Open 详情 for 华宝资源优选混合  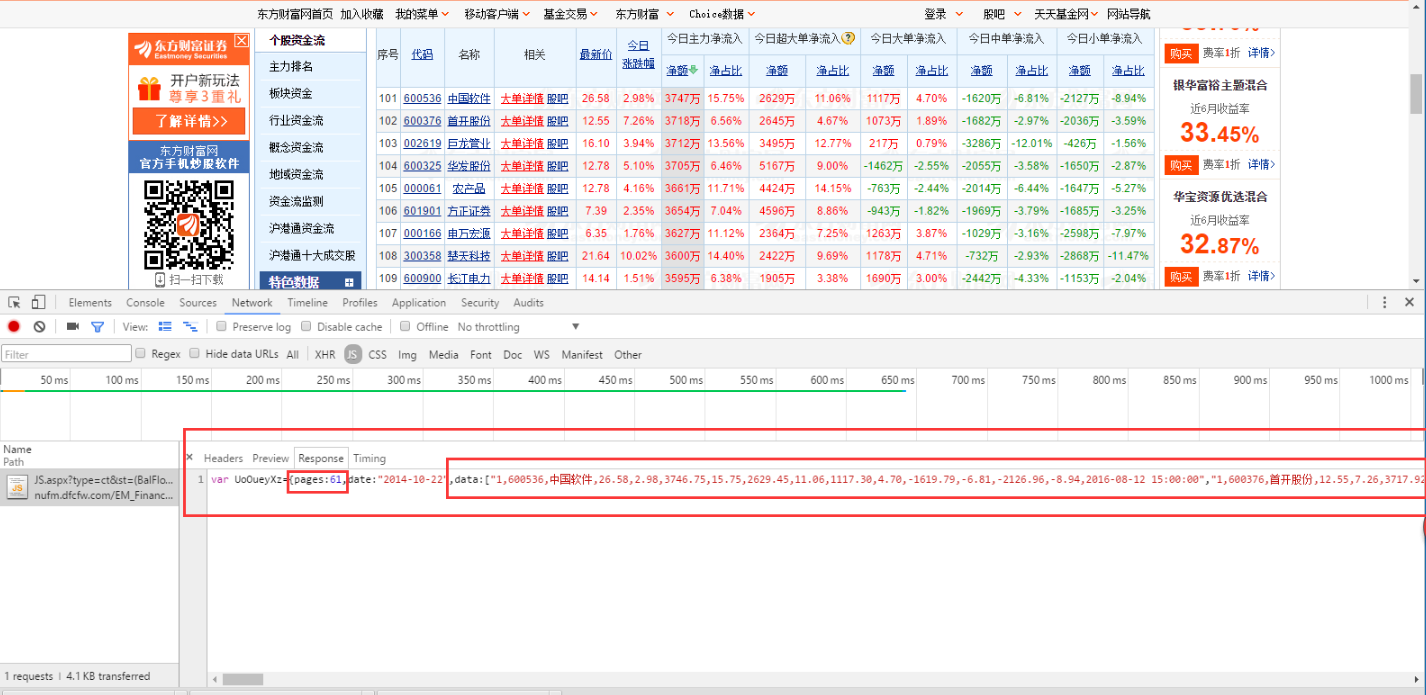pyautogui.click(x=1260, y=275)
